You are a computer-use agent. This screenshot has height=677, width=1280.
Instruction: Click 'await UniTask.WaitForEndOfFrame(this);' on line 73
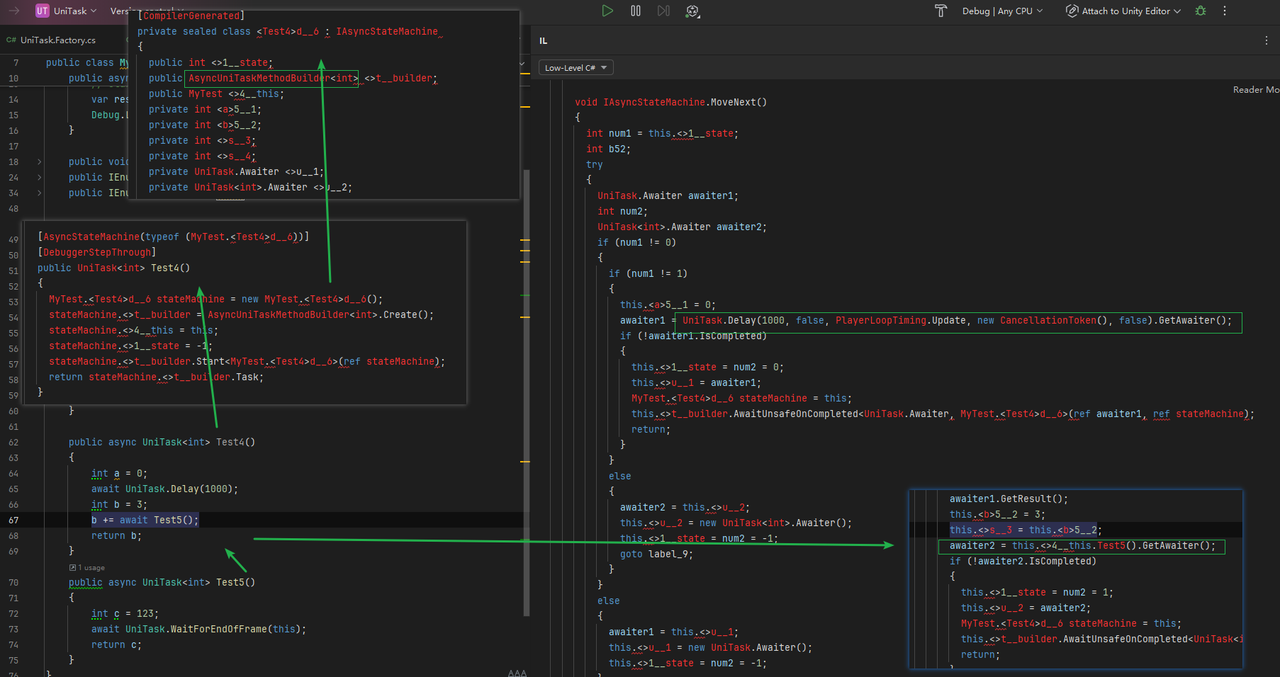click(198, 629)
